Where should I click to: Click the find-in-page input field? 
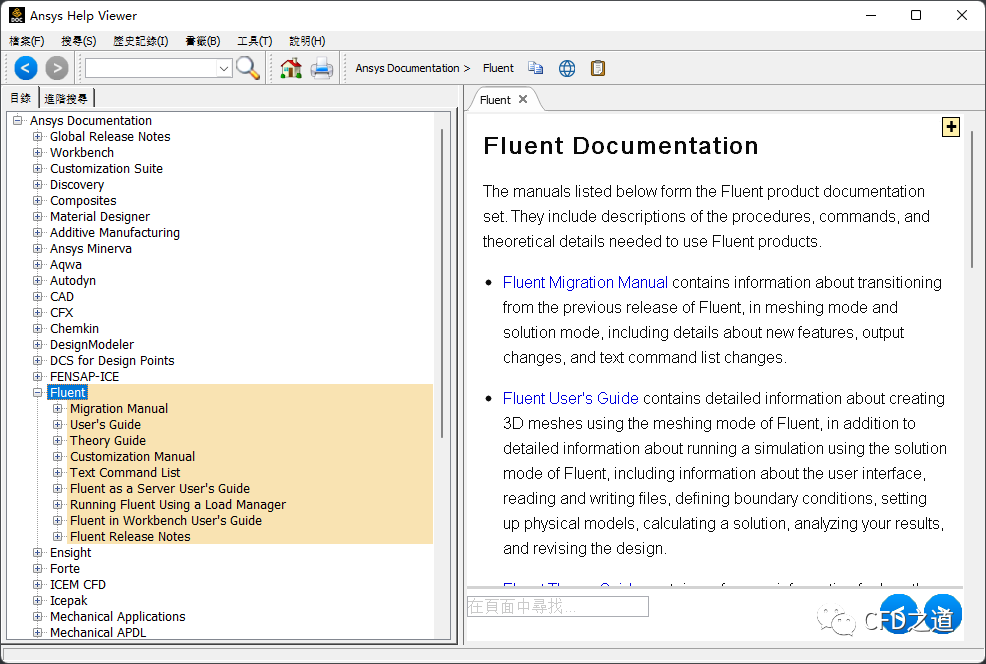tap(557, 606)
